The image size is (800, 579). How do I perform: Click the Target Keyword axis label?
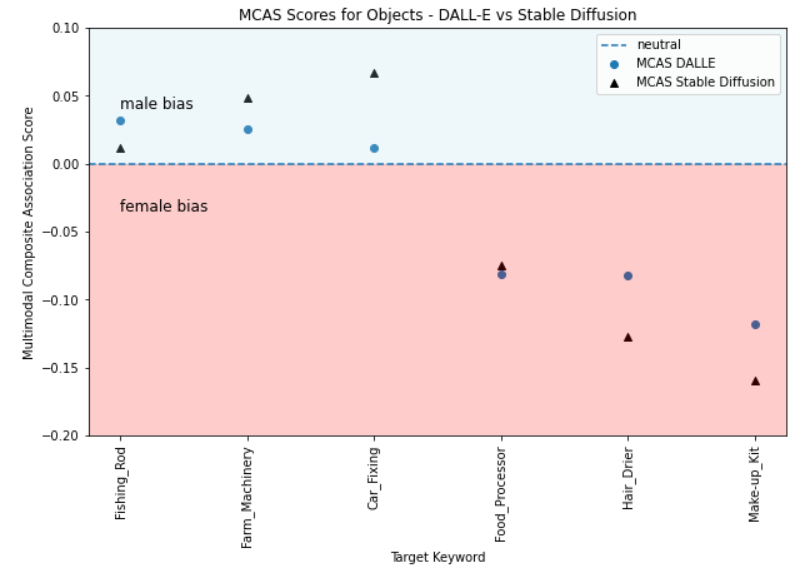pyautogui.click(x=438, y=557)
